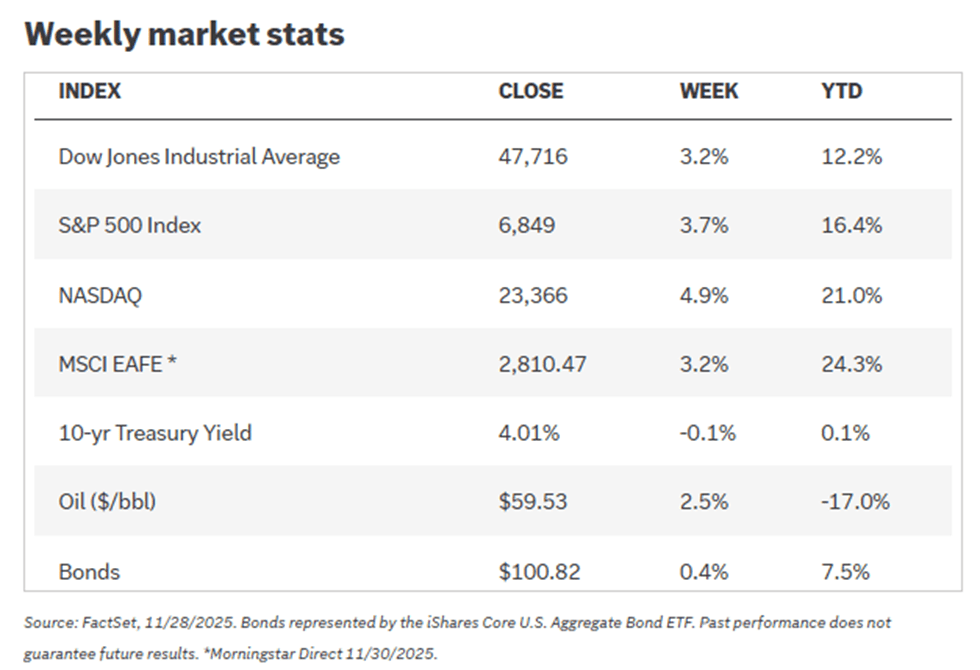Click the FactSet source footnote text
Image resolution: width=980 pixels, height=670 pixels.
pyautogui.click(x=457, y=623)
